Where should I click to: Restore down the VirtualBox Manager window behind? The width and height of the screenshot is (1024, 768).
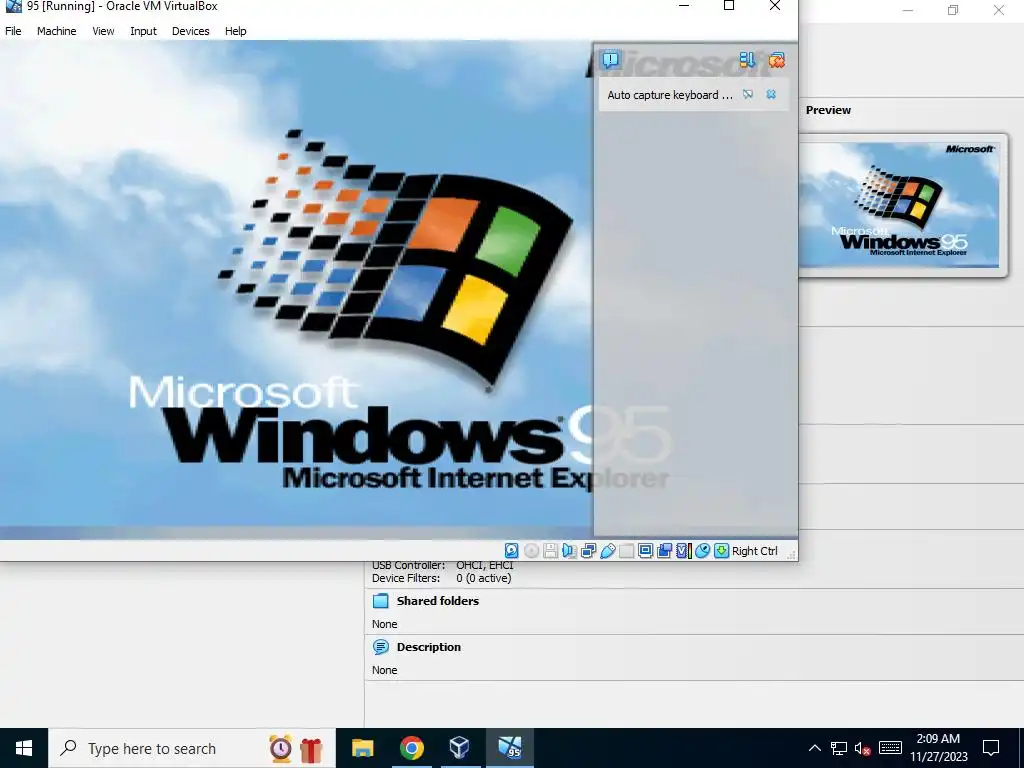[x=953, y=10]
